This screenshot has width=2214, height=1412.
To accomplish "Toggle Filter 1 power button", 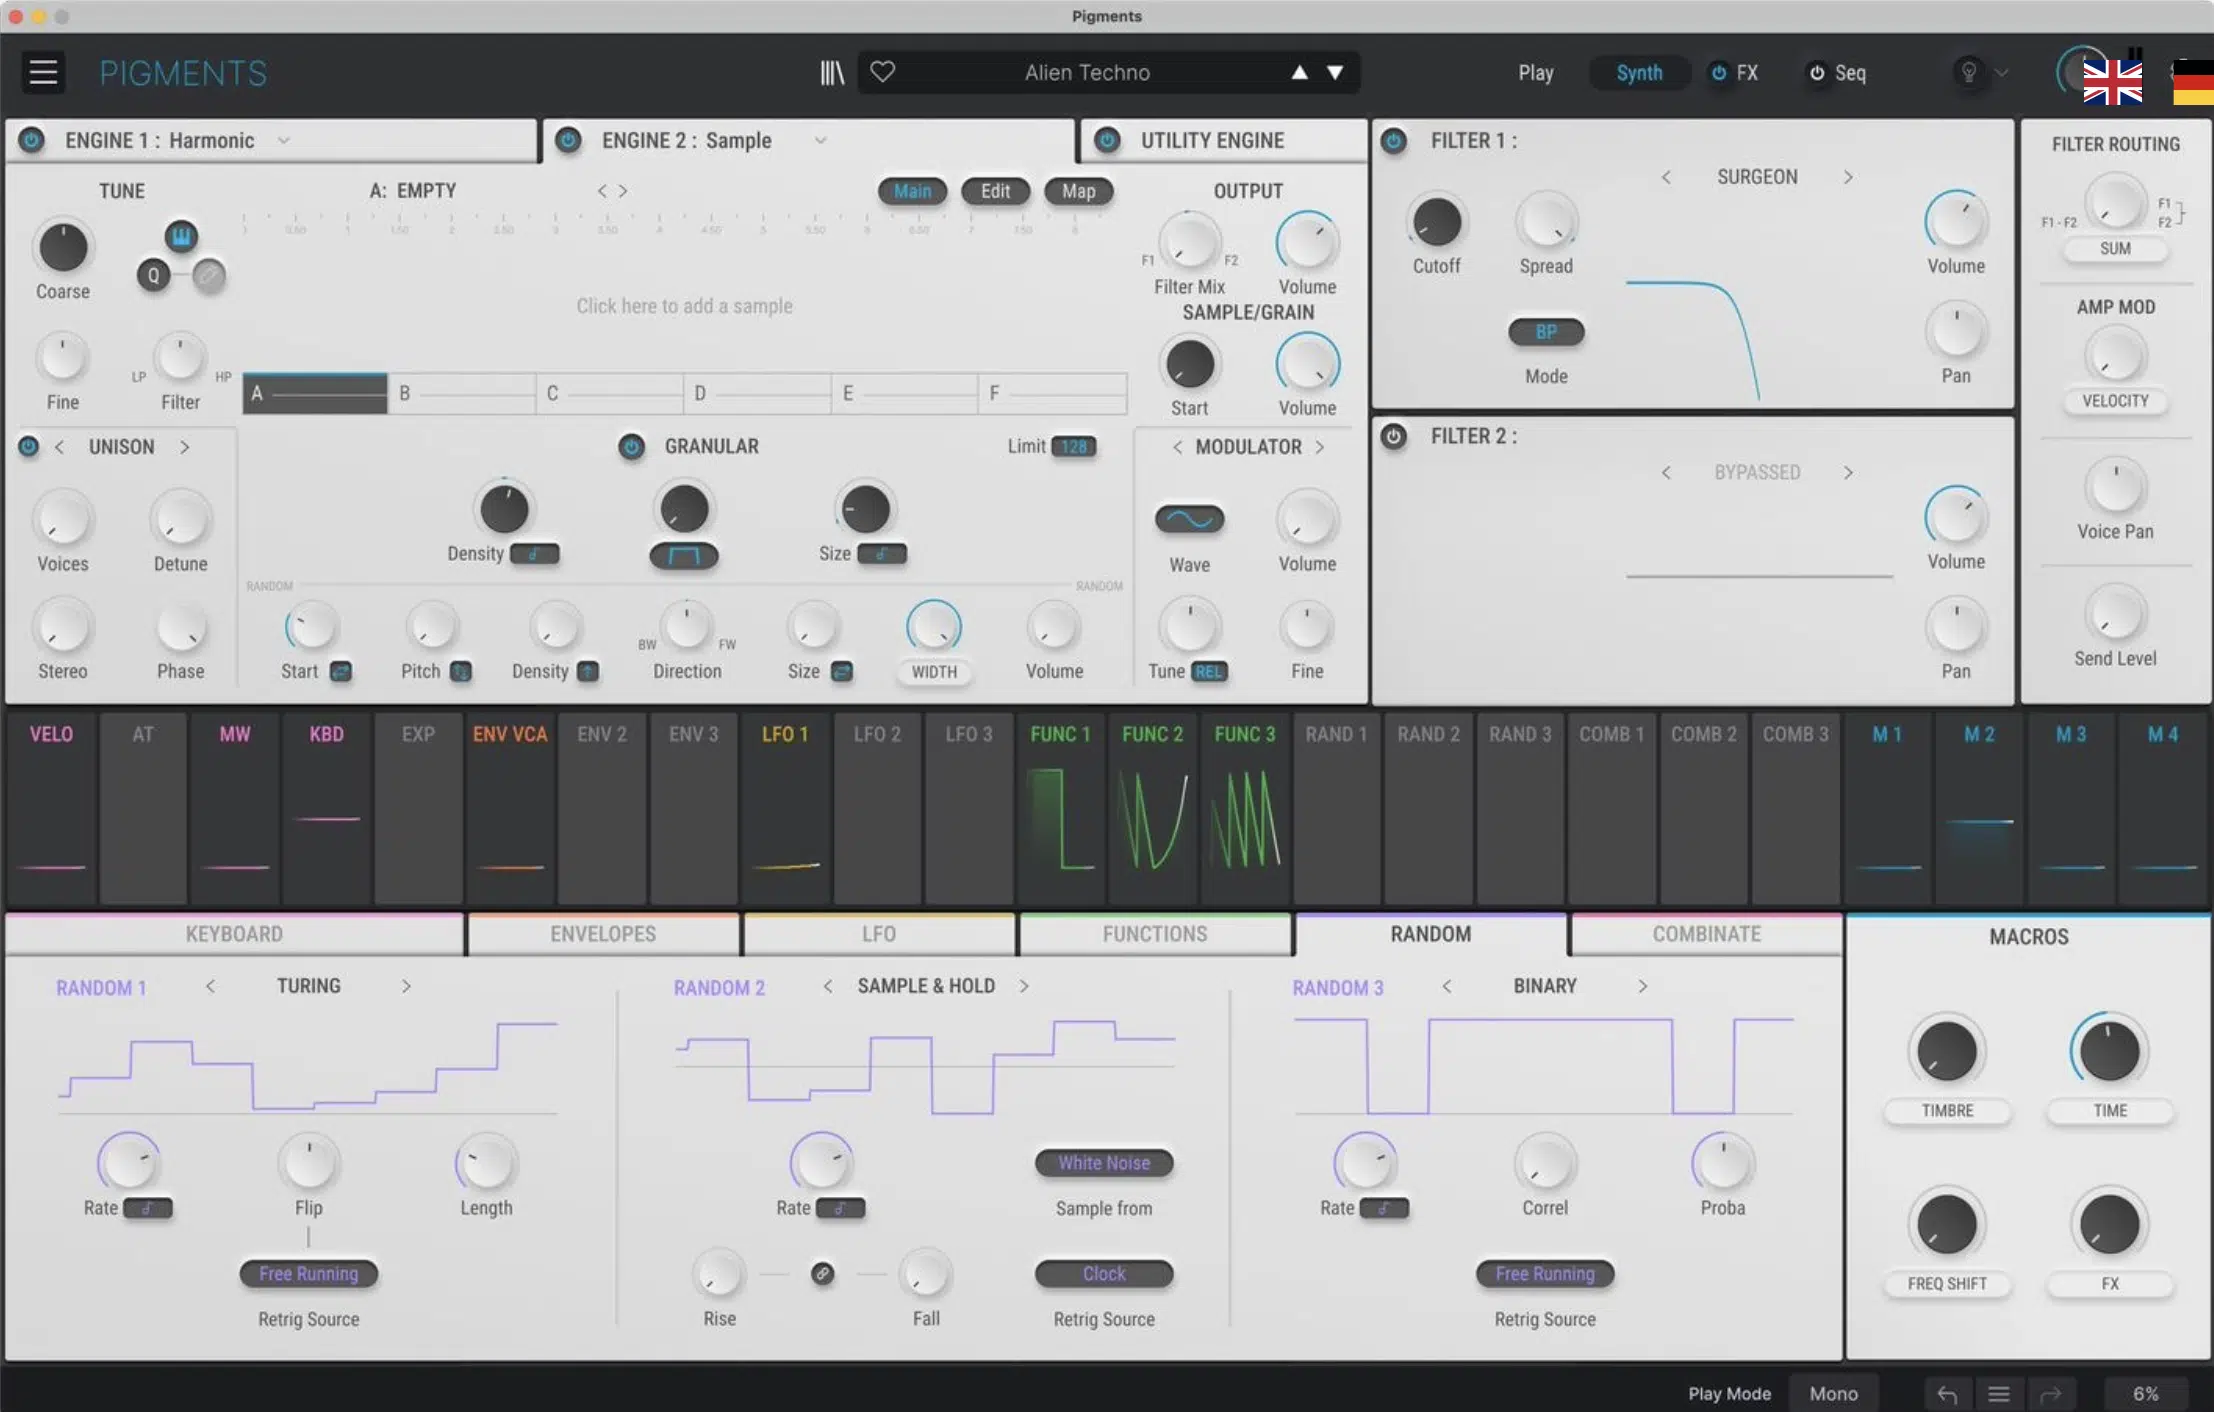I will coord(1394,141).
